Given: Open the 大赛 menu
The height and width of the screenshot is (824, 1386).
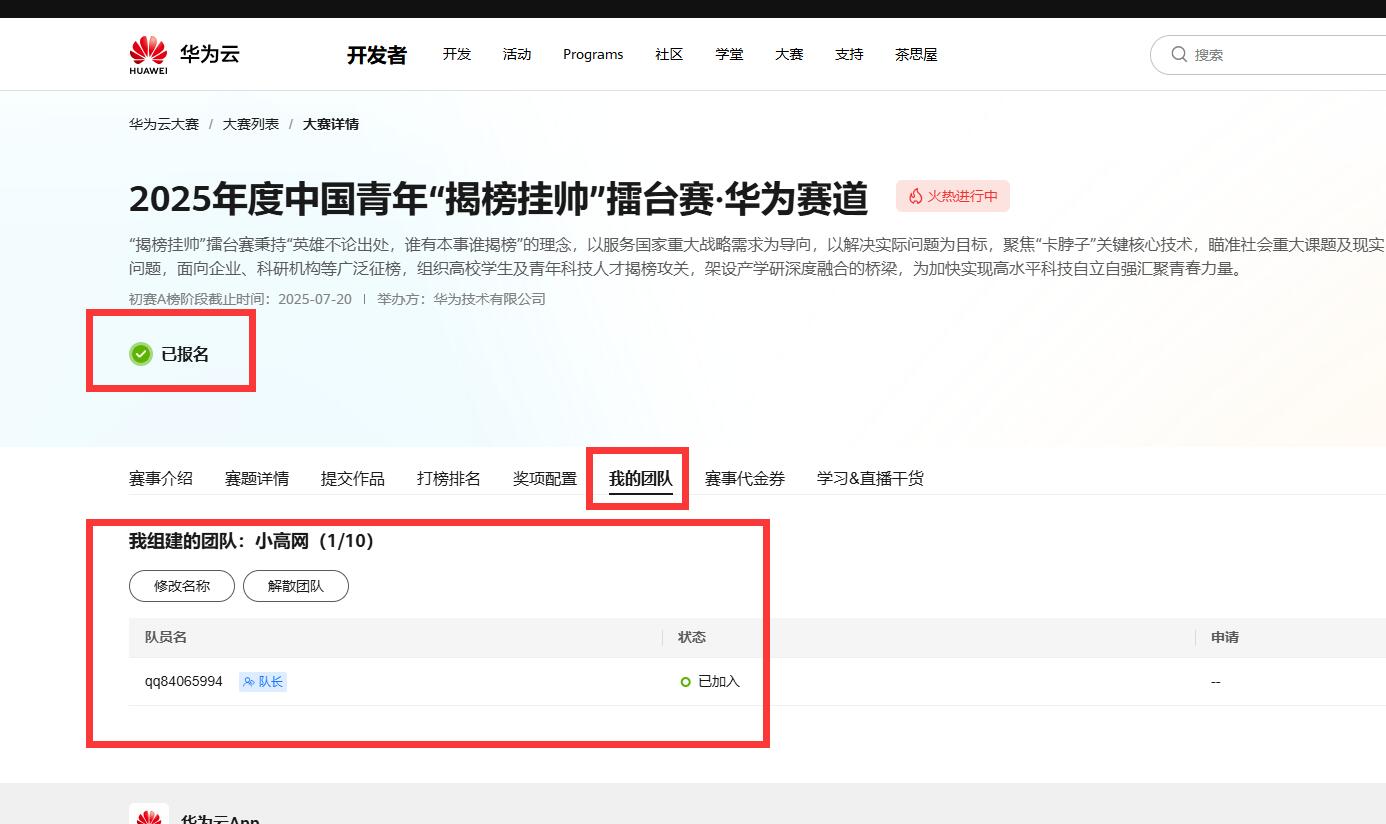Looking at the screenshot, I should [x=789, y=54].
